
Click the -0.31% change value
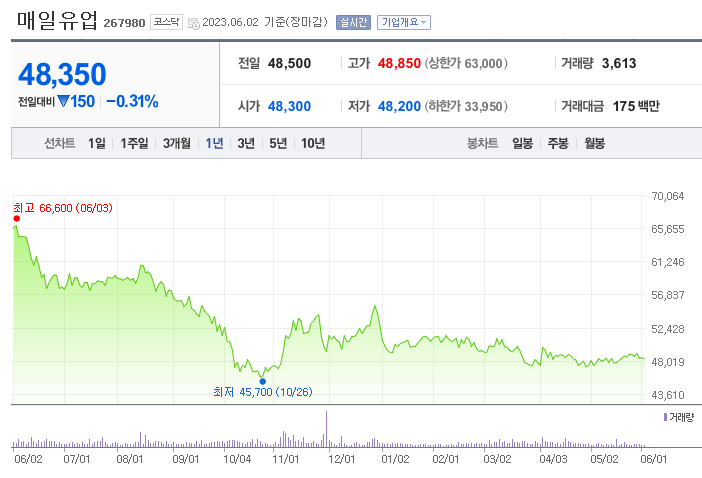(132, 102)
